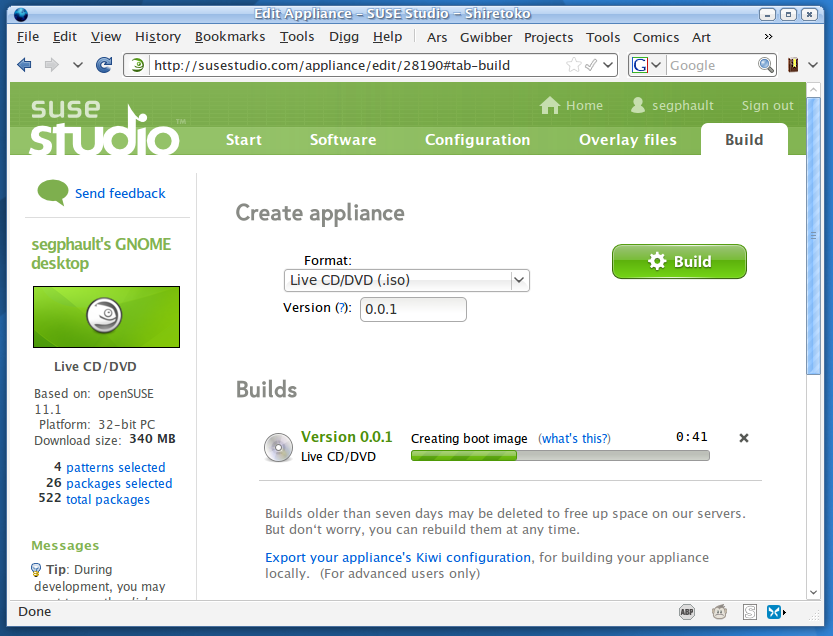Viewport: 833px width, 636px height.
Task: Open the History menu
Action: pyautogui.click(x=158, y=37)
